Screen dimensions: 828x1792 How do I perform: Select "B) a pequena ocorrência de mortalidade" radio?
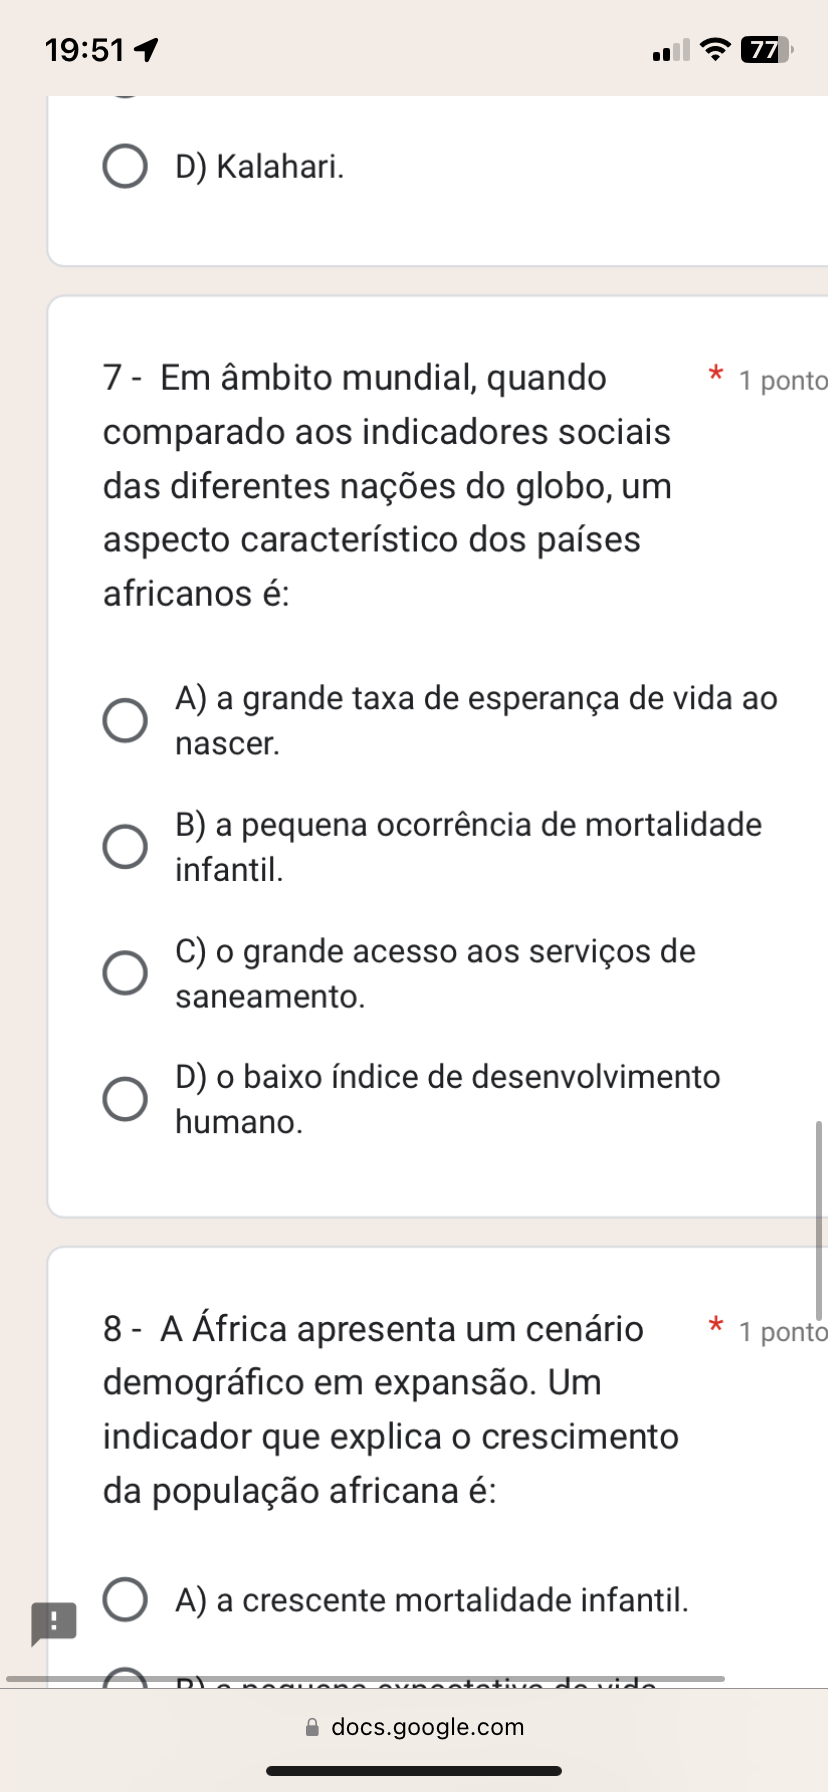click(x=125, y=847)
